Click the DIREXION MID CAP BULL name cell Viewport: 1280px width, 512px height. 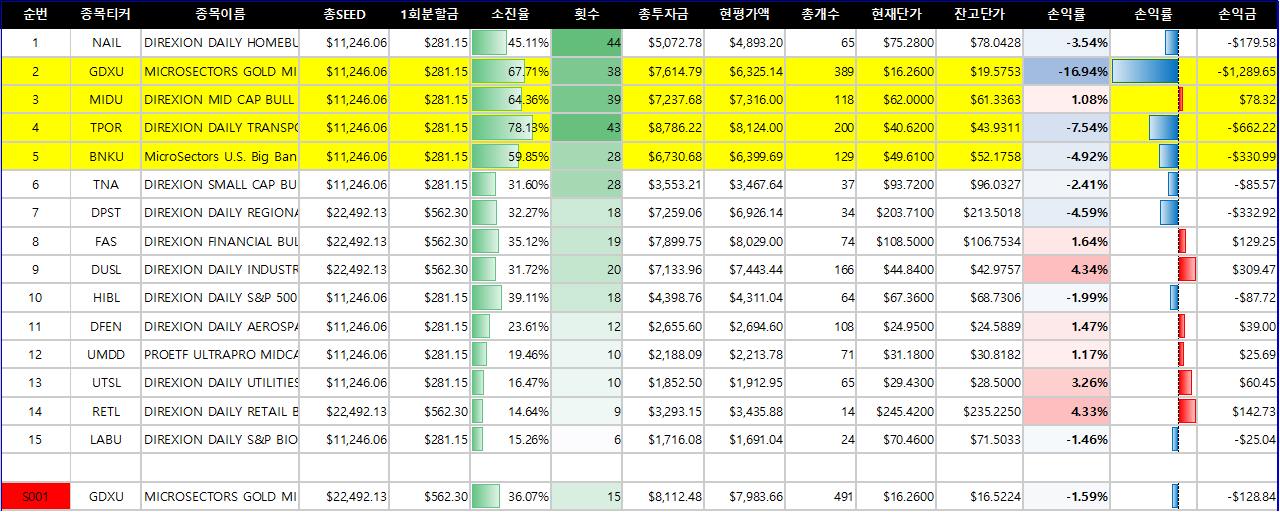pyautogui.click(x=220, y=100)
